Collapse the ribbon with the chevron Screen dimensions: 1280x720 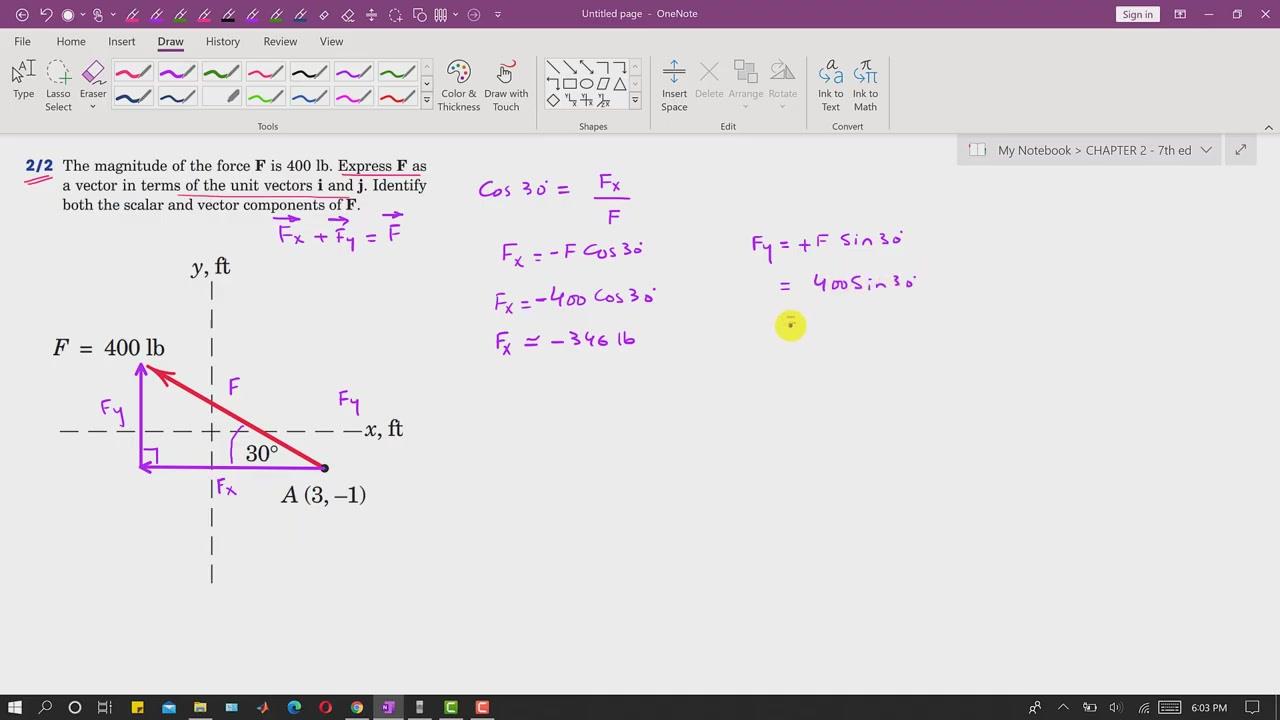click(x=1268, y=127)
